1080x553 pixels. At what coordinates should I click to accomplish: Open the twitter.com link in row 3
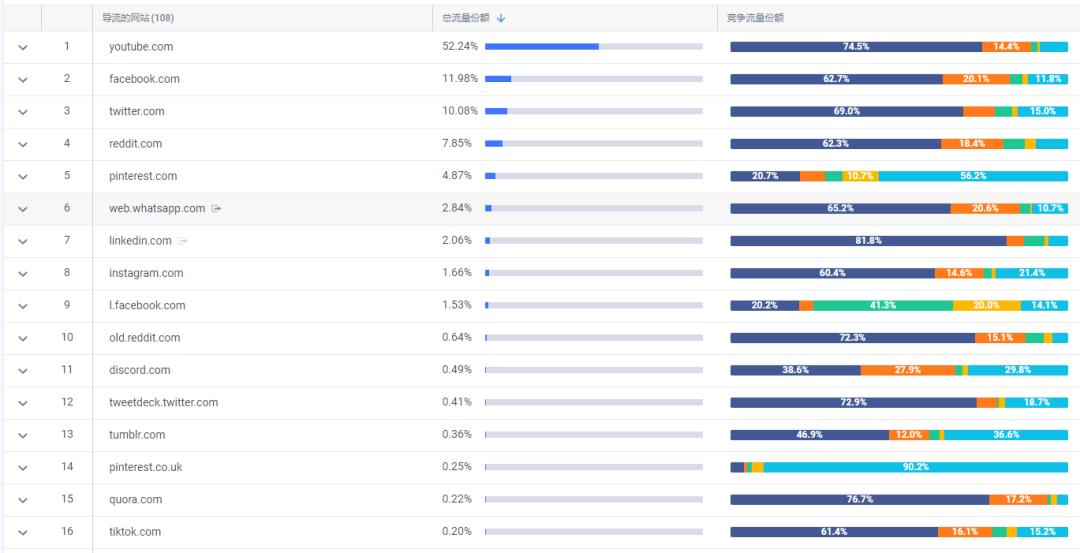[137, 111]
